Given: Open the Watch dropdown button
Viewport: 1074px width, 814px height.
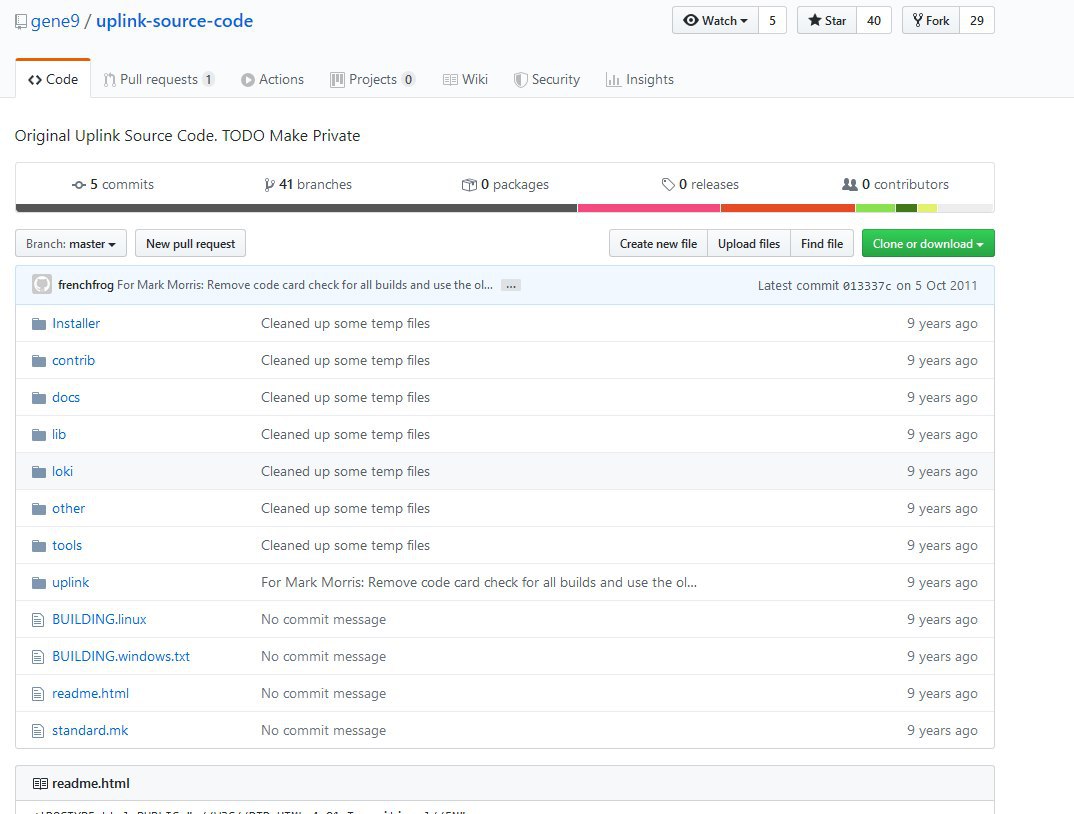Looking at the screenshot, I should [715, 21].
